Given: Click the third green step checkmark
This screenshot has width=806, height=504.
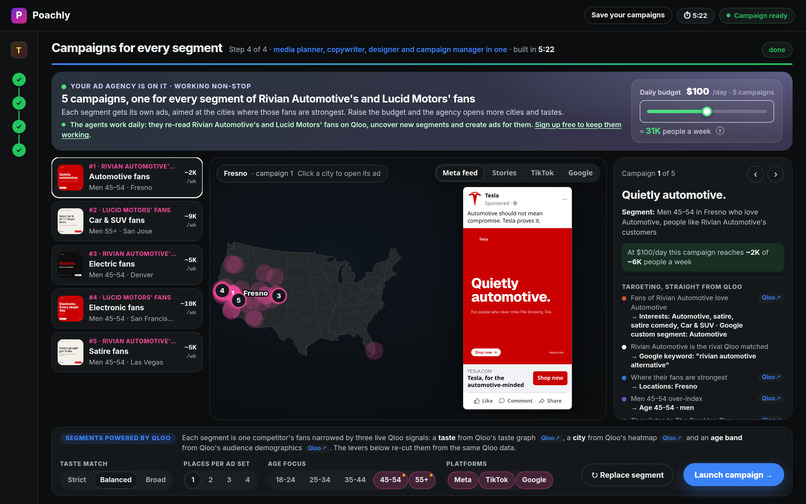Looking at the screenshot, I should click(x=19, y=127).
